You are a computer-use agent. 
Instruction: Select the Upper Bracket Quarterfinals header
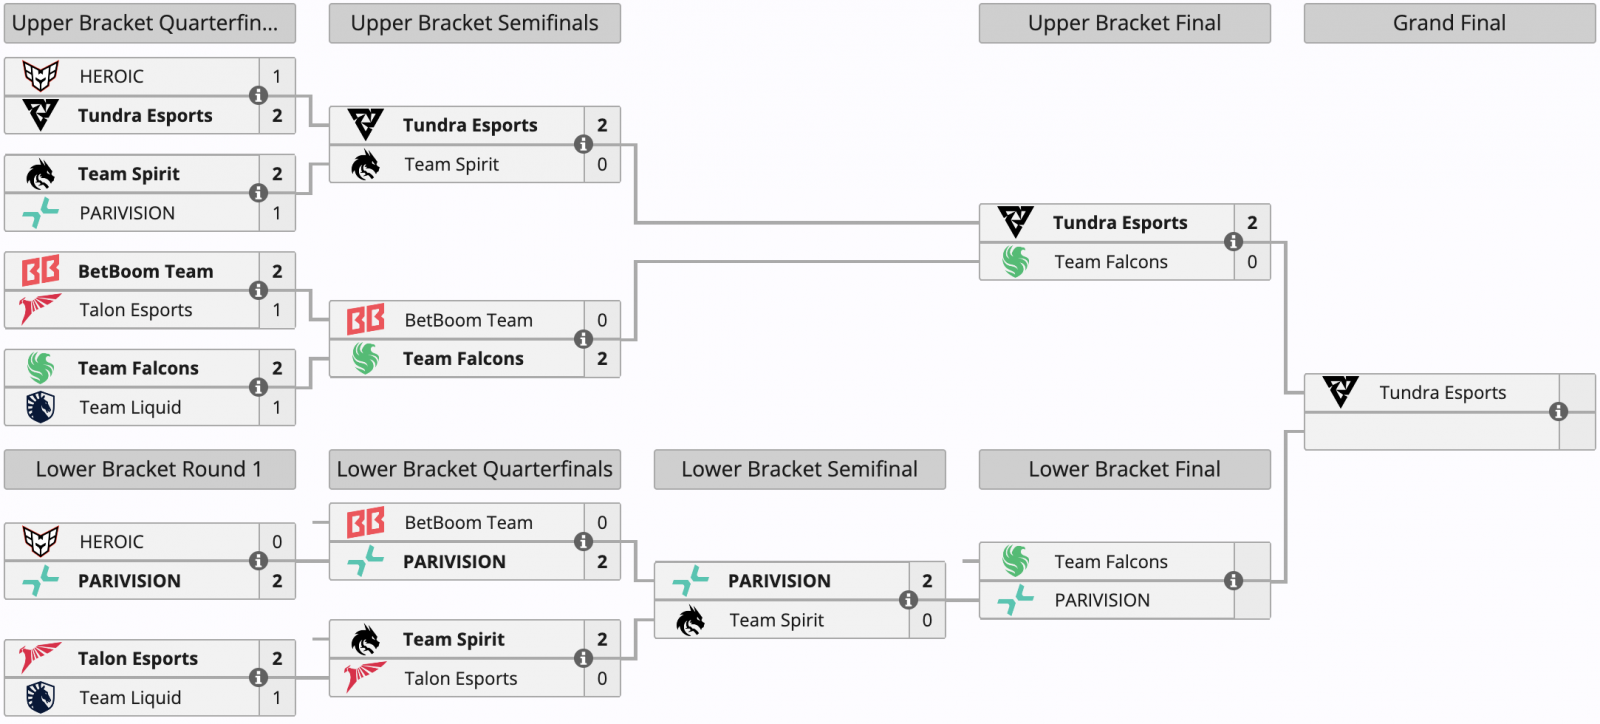point(150,23)
